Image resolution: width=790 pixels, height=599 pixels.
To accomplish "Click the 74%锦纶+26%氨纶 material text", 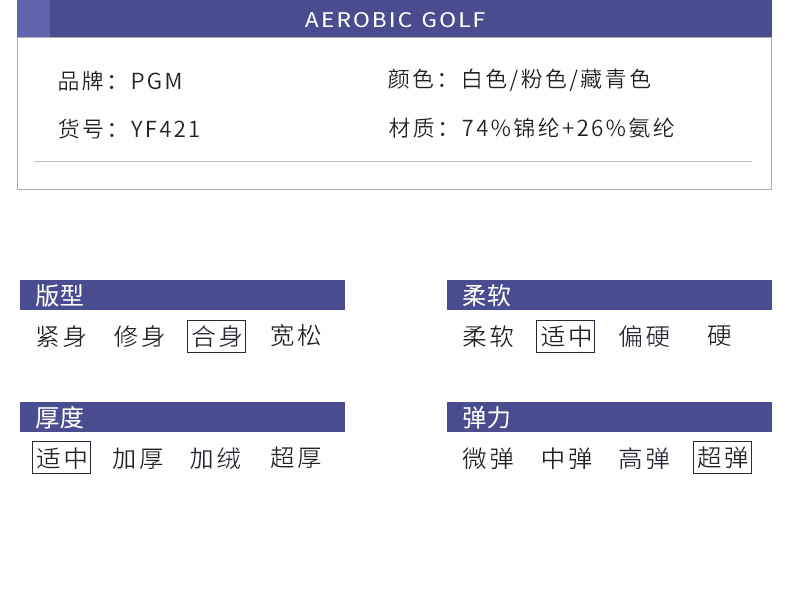I will point(568,128).
